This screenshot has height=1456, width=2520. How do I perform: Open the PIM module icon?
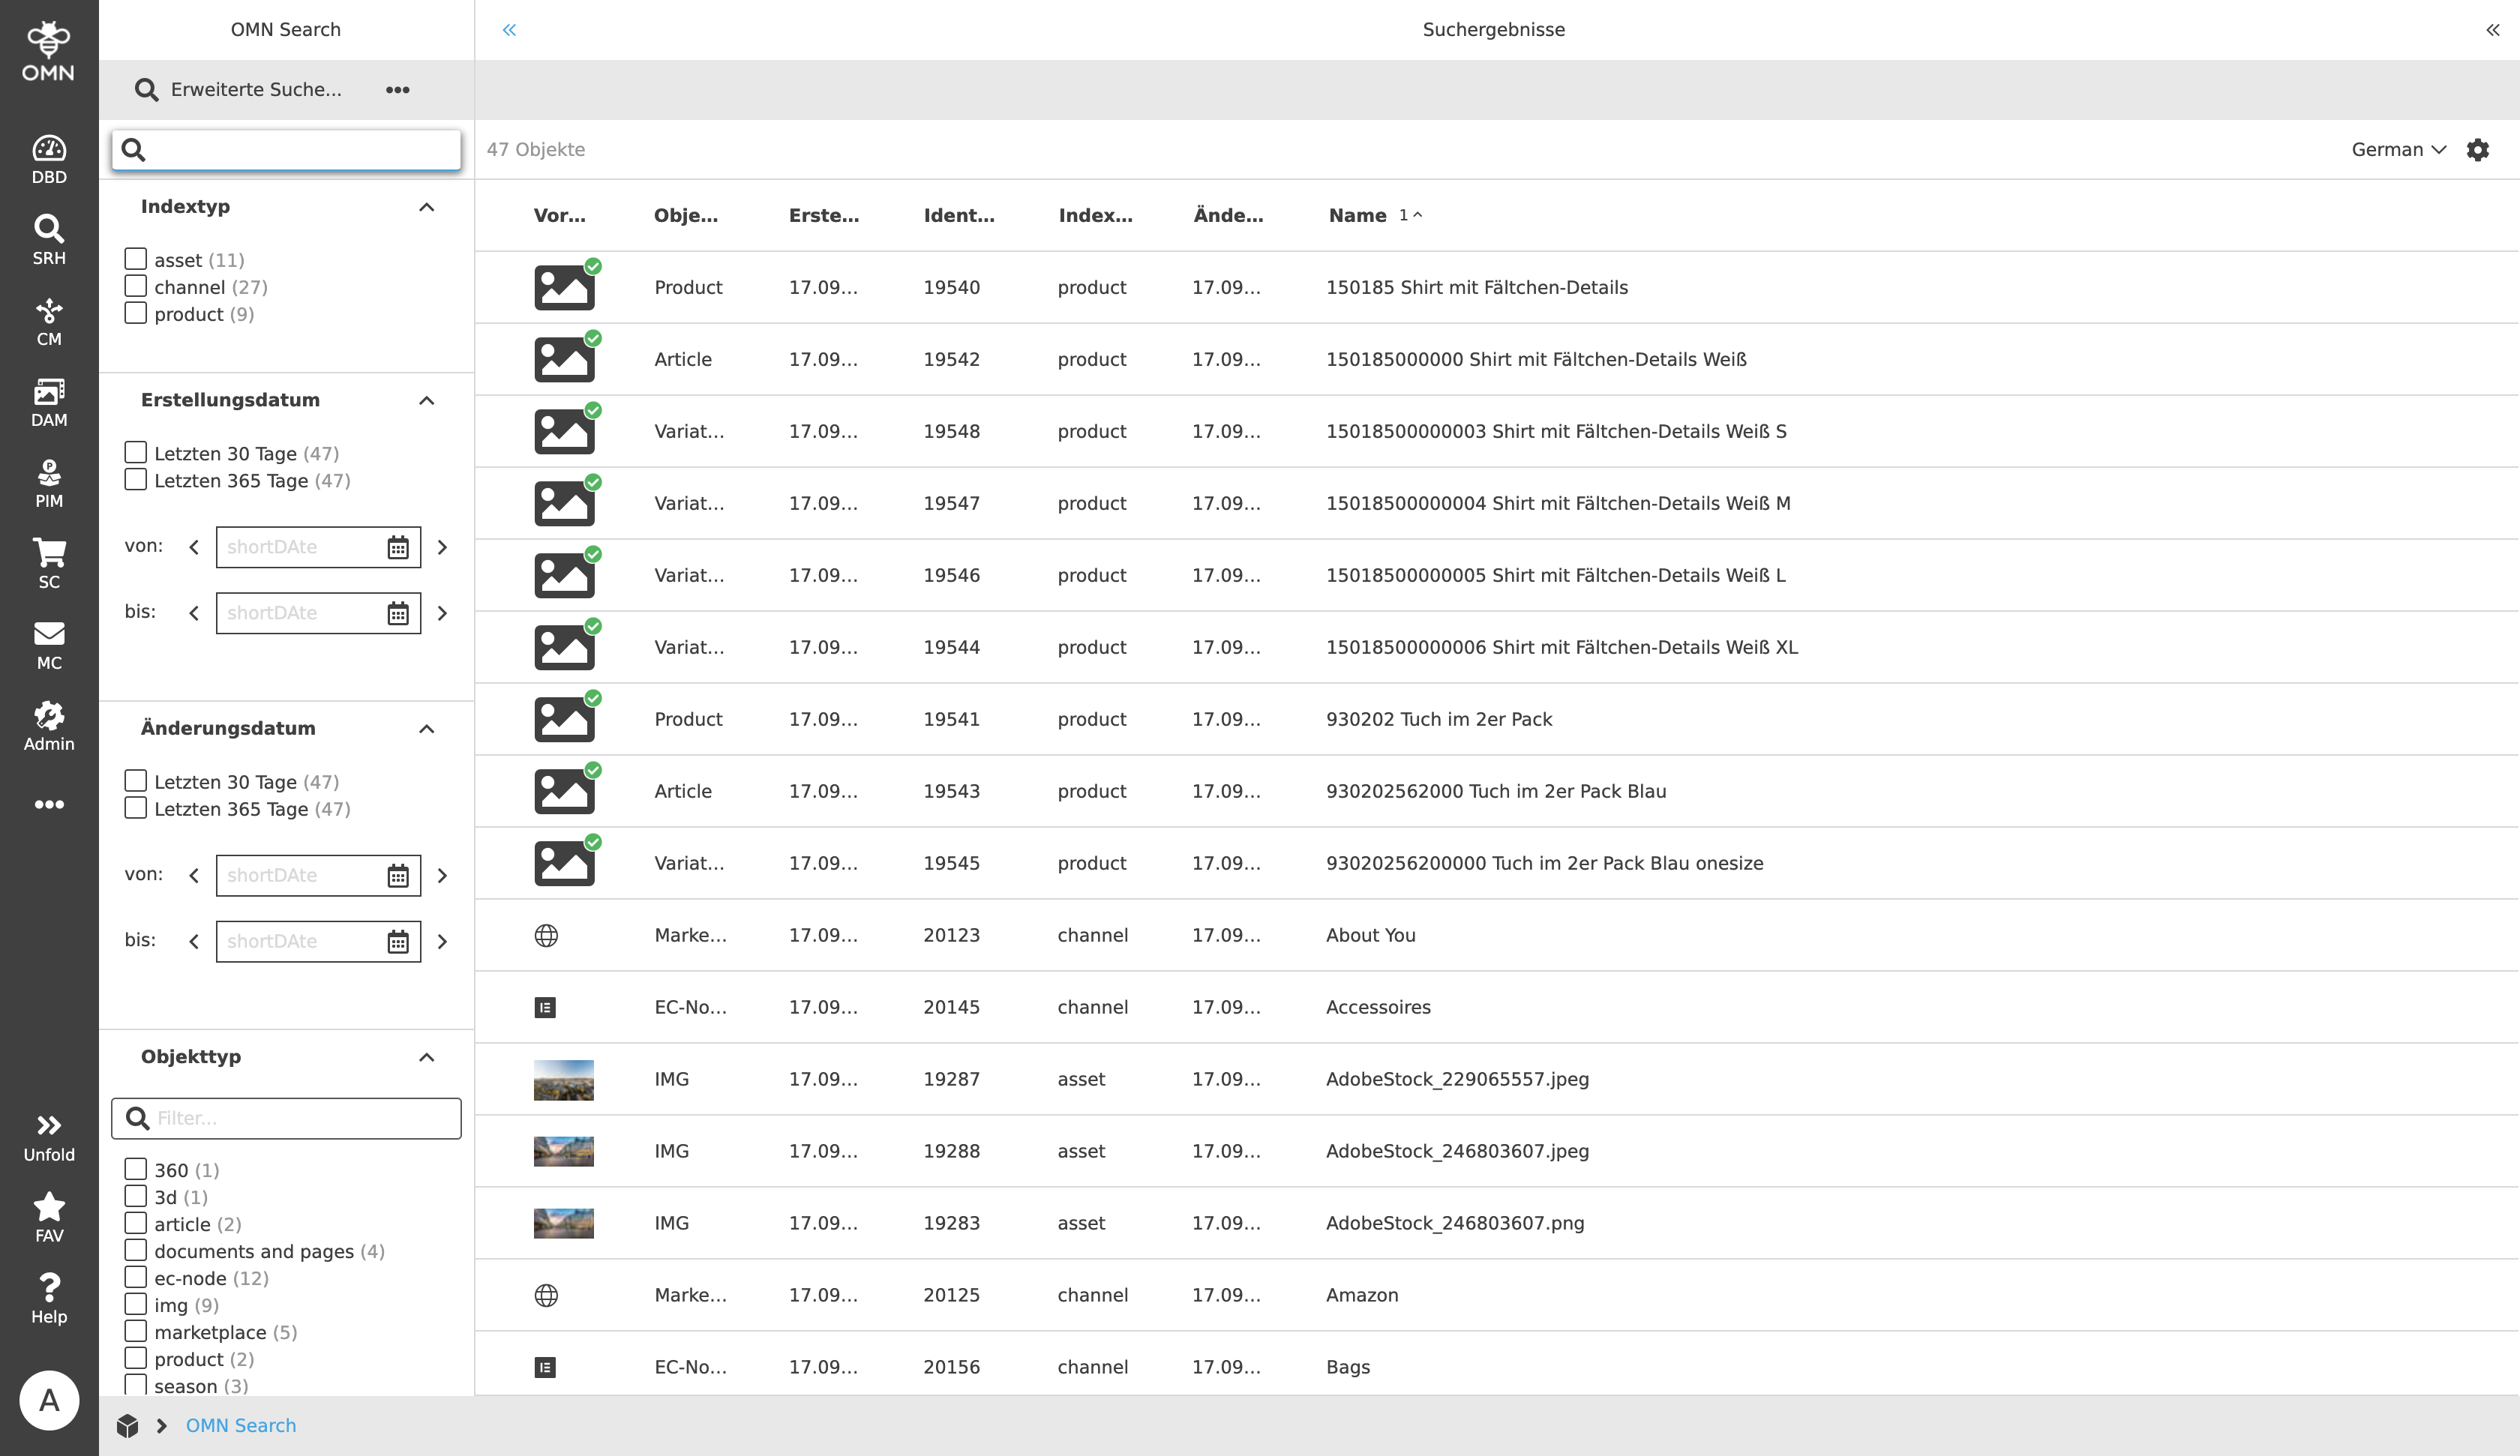(x=49, y=483)
